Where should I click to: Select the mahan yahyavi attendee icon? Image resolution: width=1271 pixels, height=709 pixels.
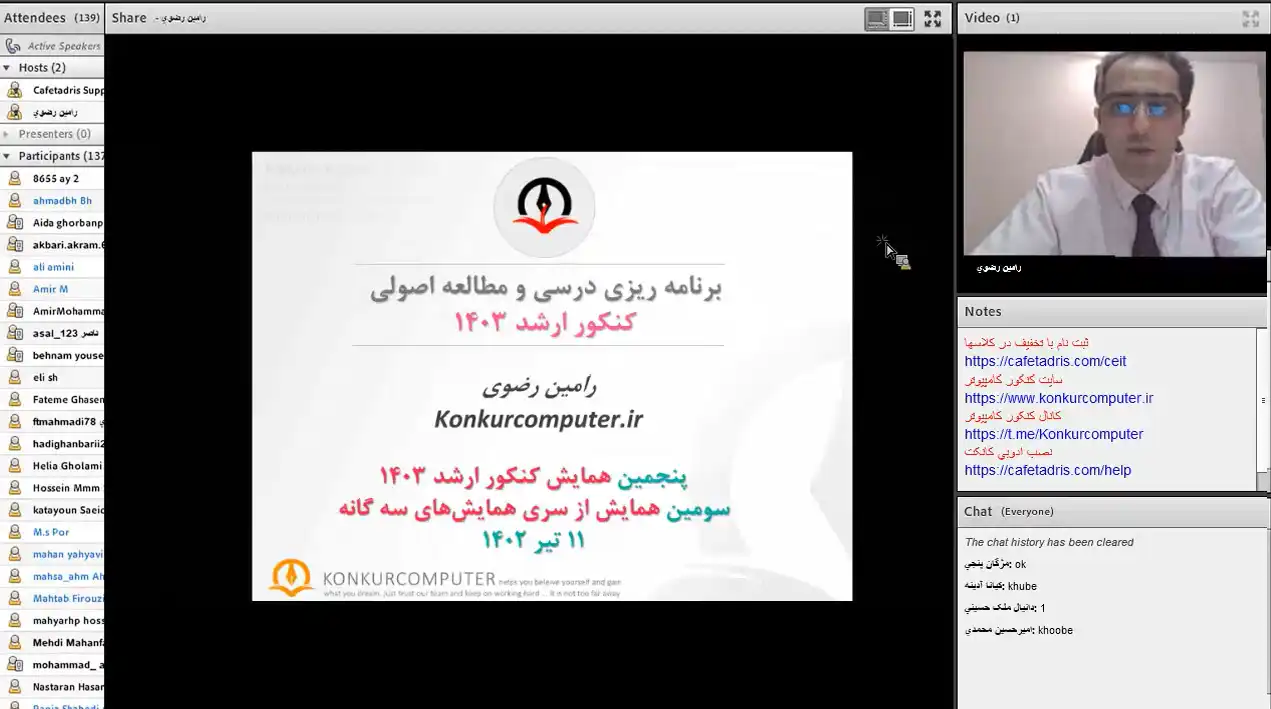tap(14, 554)
